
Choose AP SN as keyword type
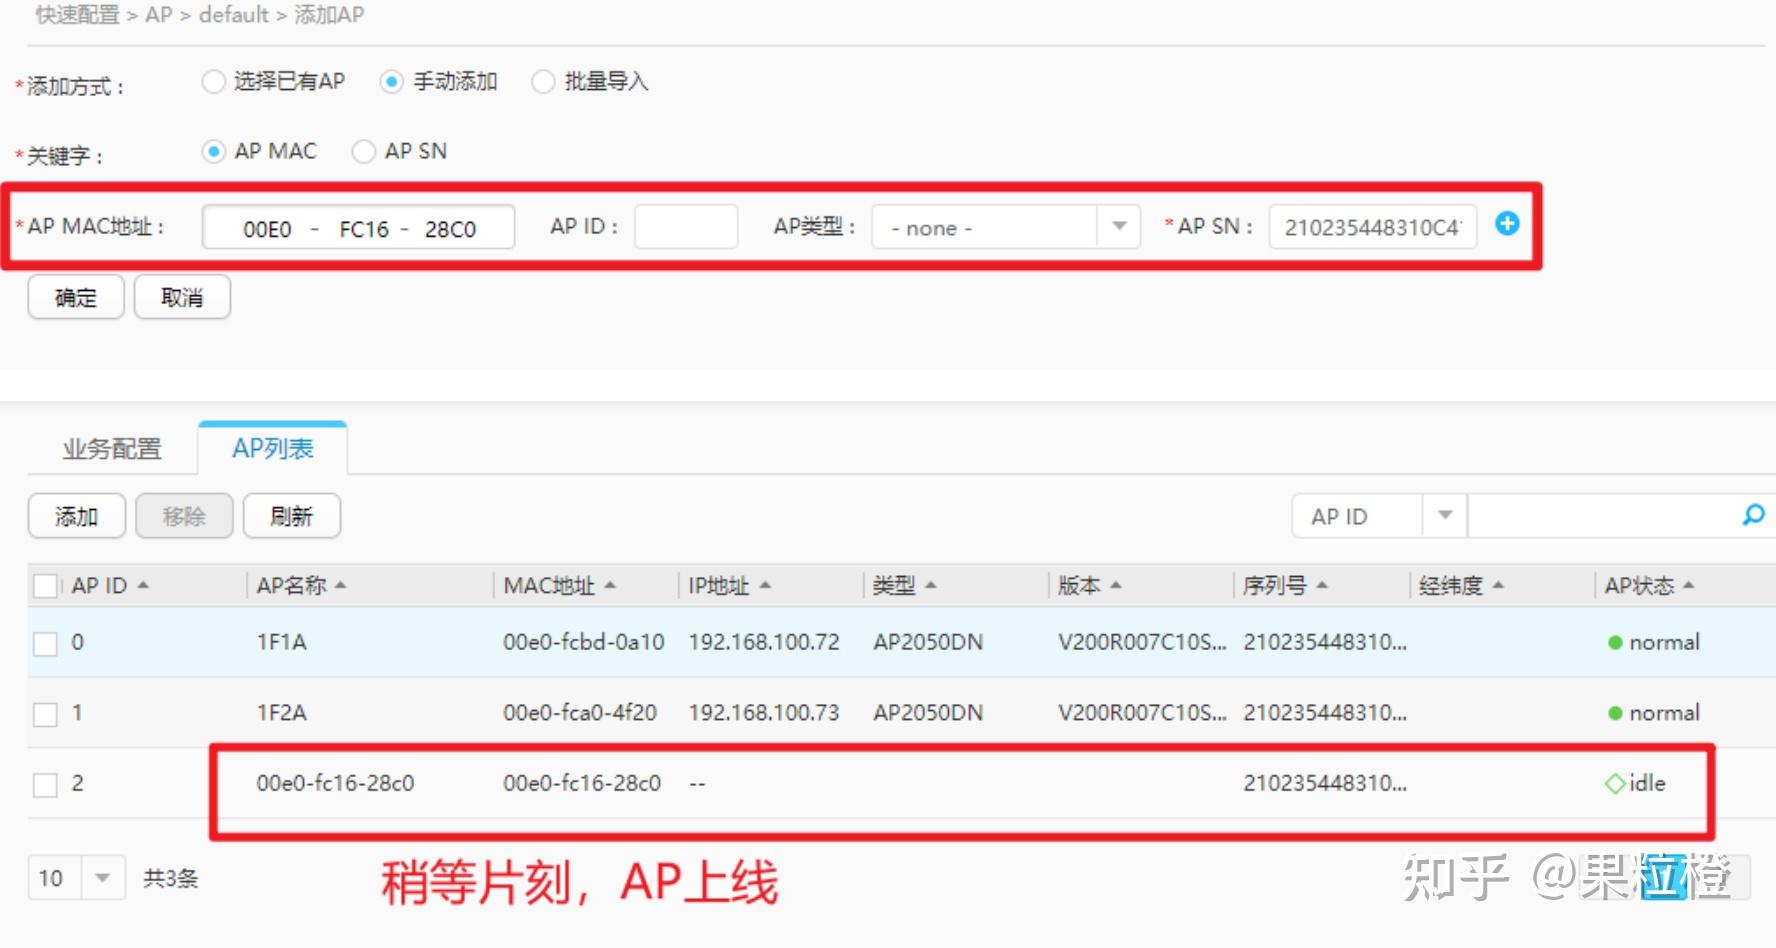coord(364,151)
